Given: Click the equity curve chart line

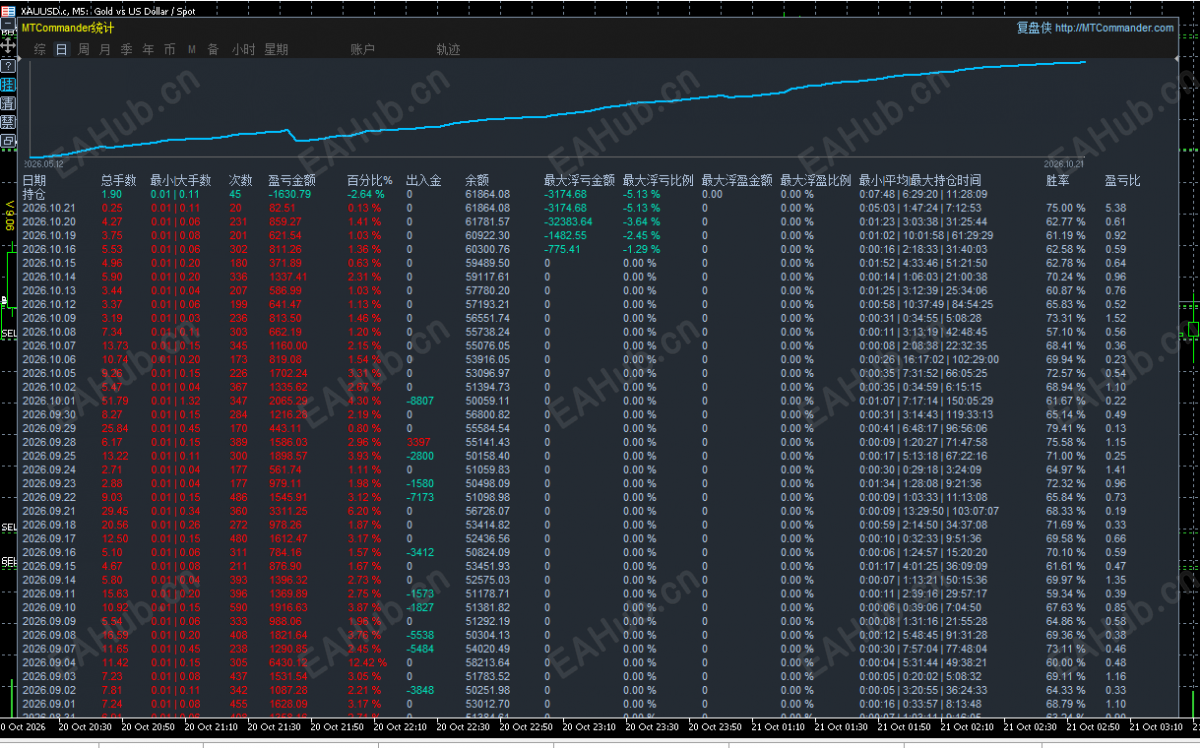Looking at the screenshot, I should pos(556,110).
